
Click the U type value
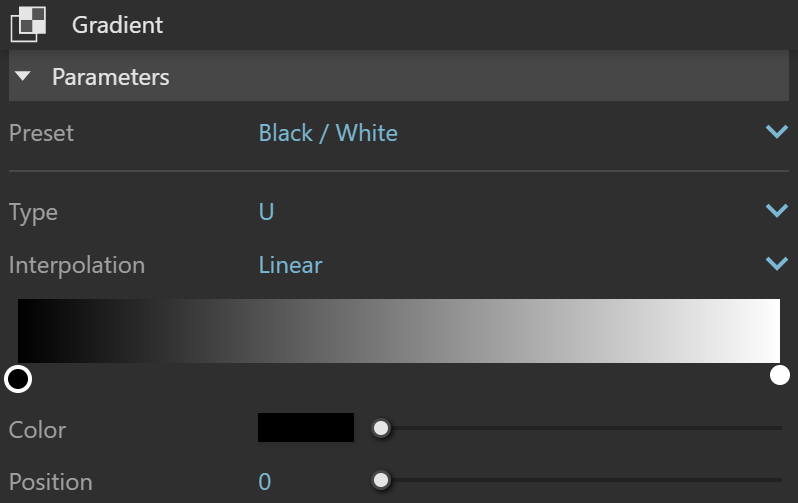pyautogui.click(x=266, y=211)
